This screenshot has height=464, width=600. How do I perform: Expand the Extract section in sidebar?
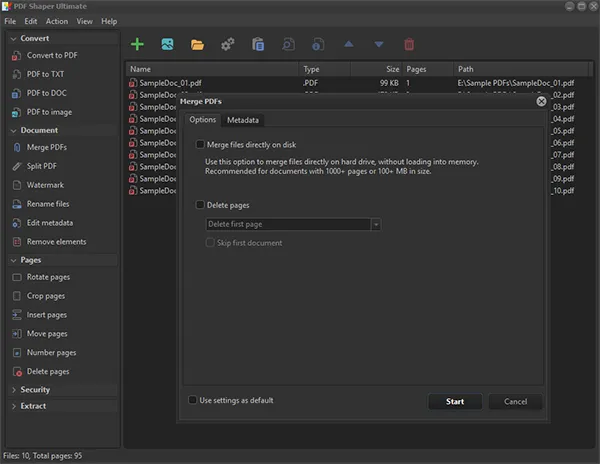point(33,406)
